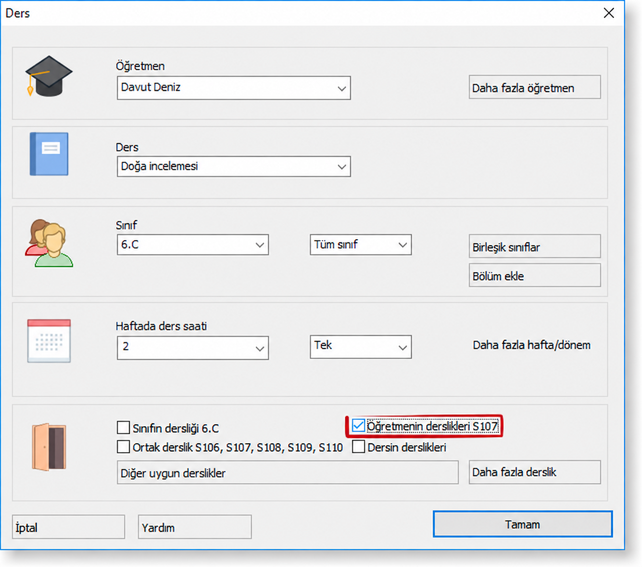Click the blue book lesson icon
The width and height of the screenshot is (642, 567).
pos(49,154)
